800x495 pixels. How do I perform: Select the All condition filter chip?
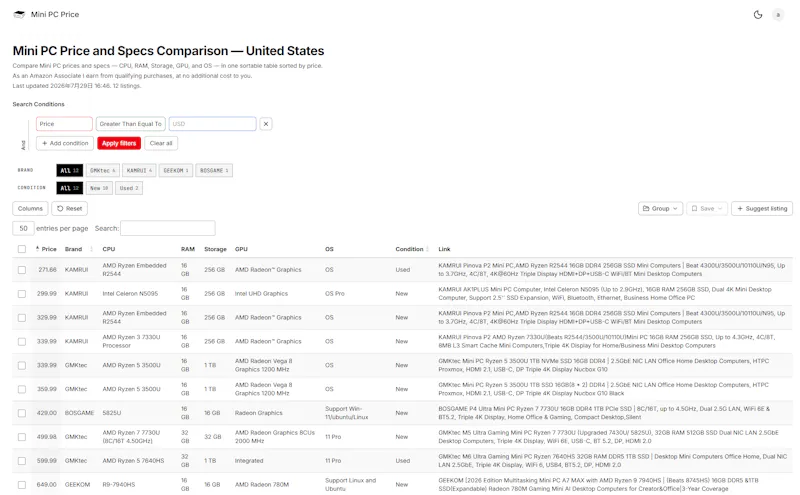[69, 188]
